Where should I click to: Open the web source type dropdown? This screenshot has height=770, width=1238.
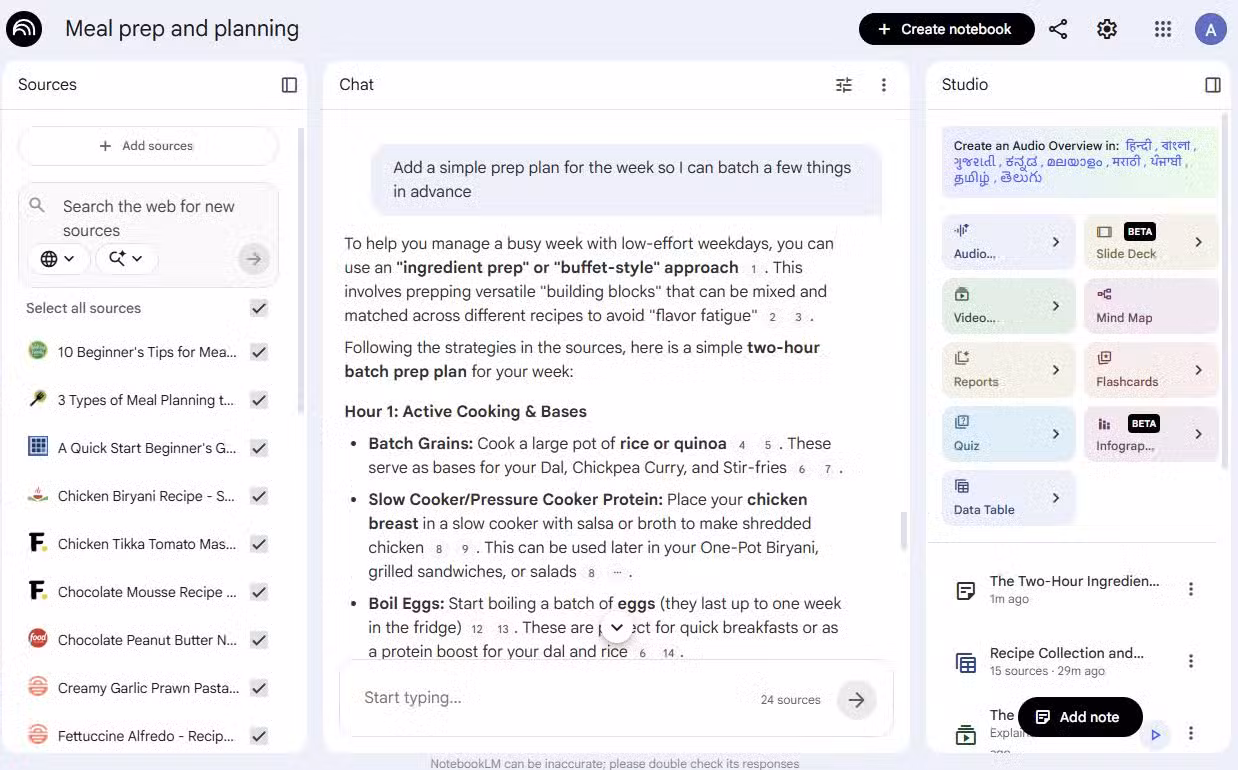coord(58,259)
